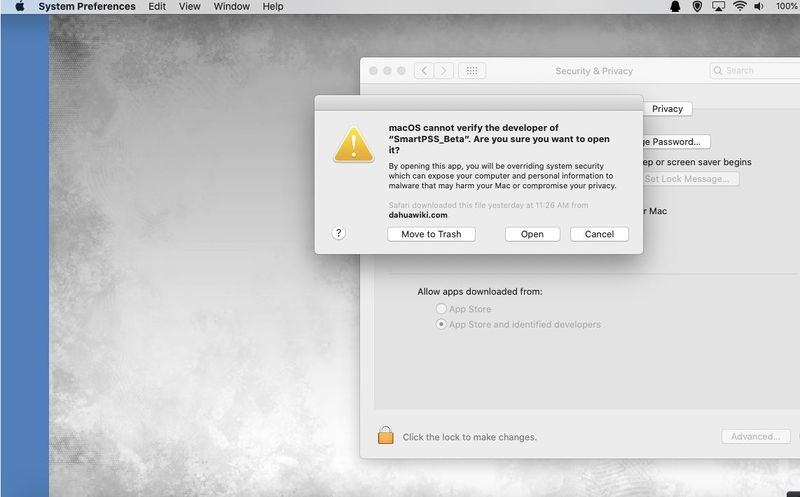Open the Help menu
Screen dimensions: 800x497
(x=273, y=7)
